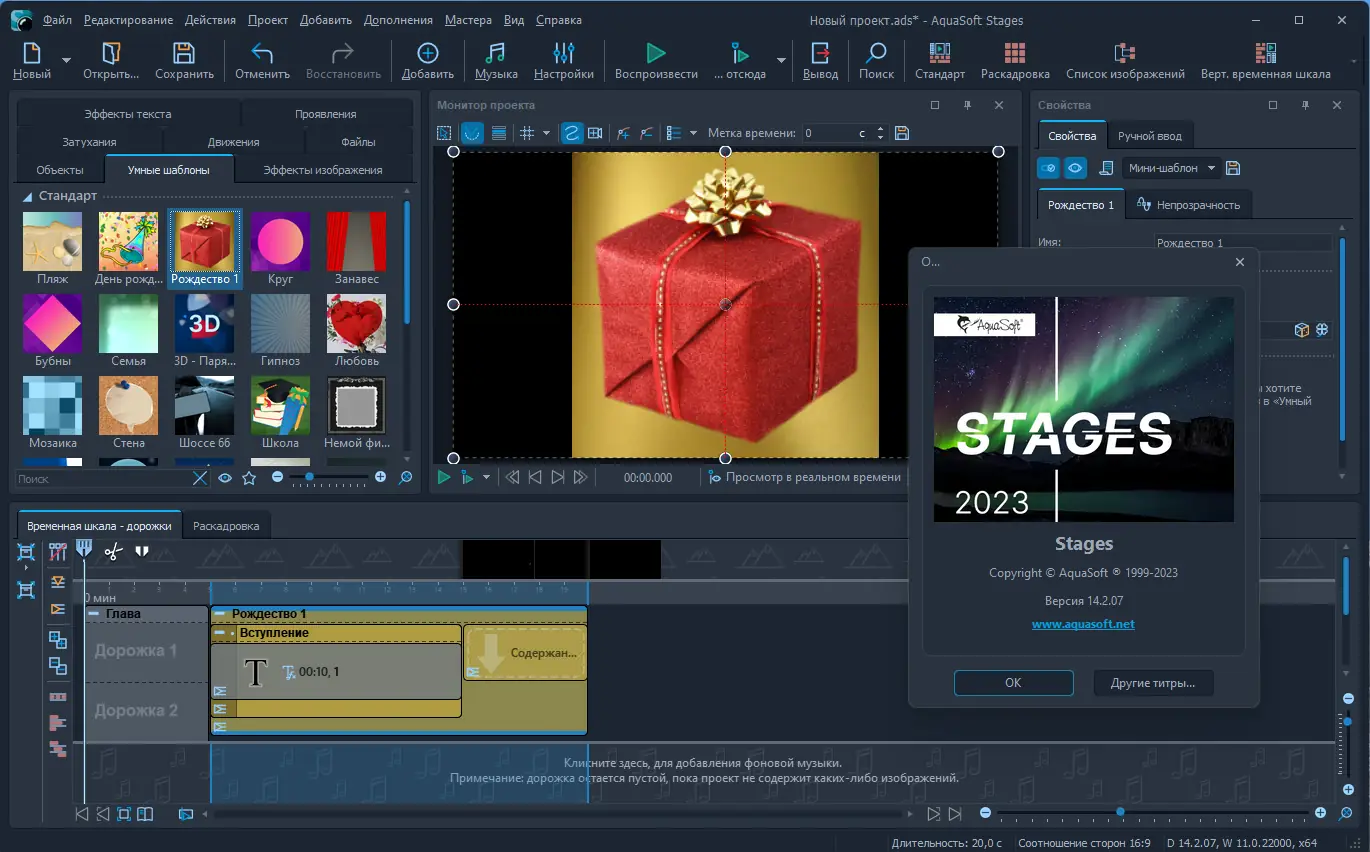1370x852 pixels.
Task: Click the save timestamp disk icon near Метка времени
Action: tap(901, 132)
